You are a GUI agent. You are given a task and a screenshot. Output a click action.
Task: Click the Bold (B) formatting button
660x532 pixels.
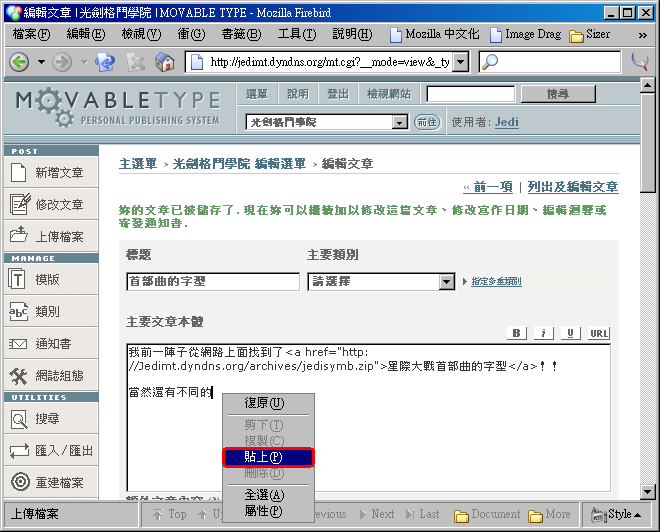(x=516, y=333)
